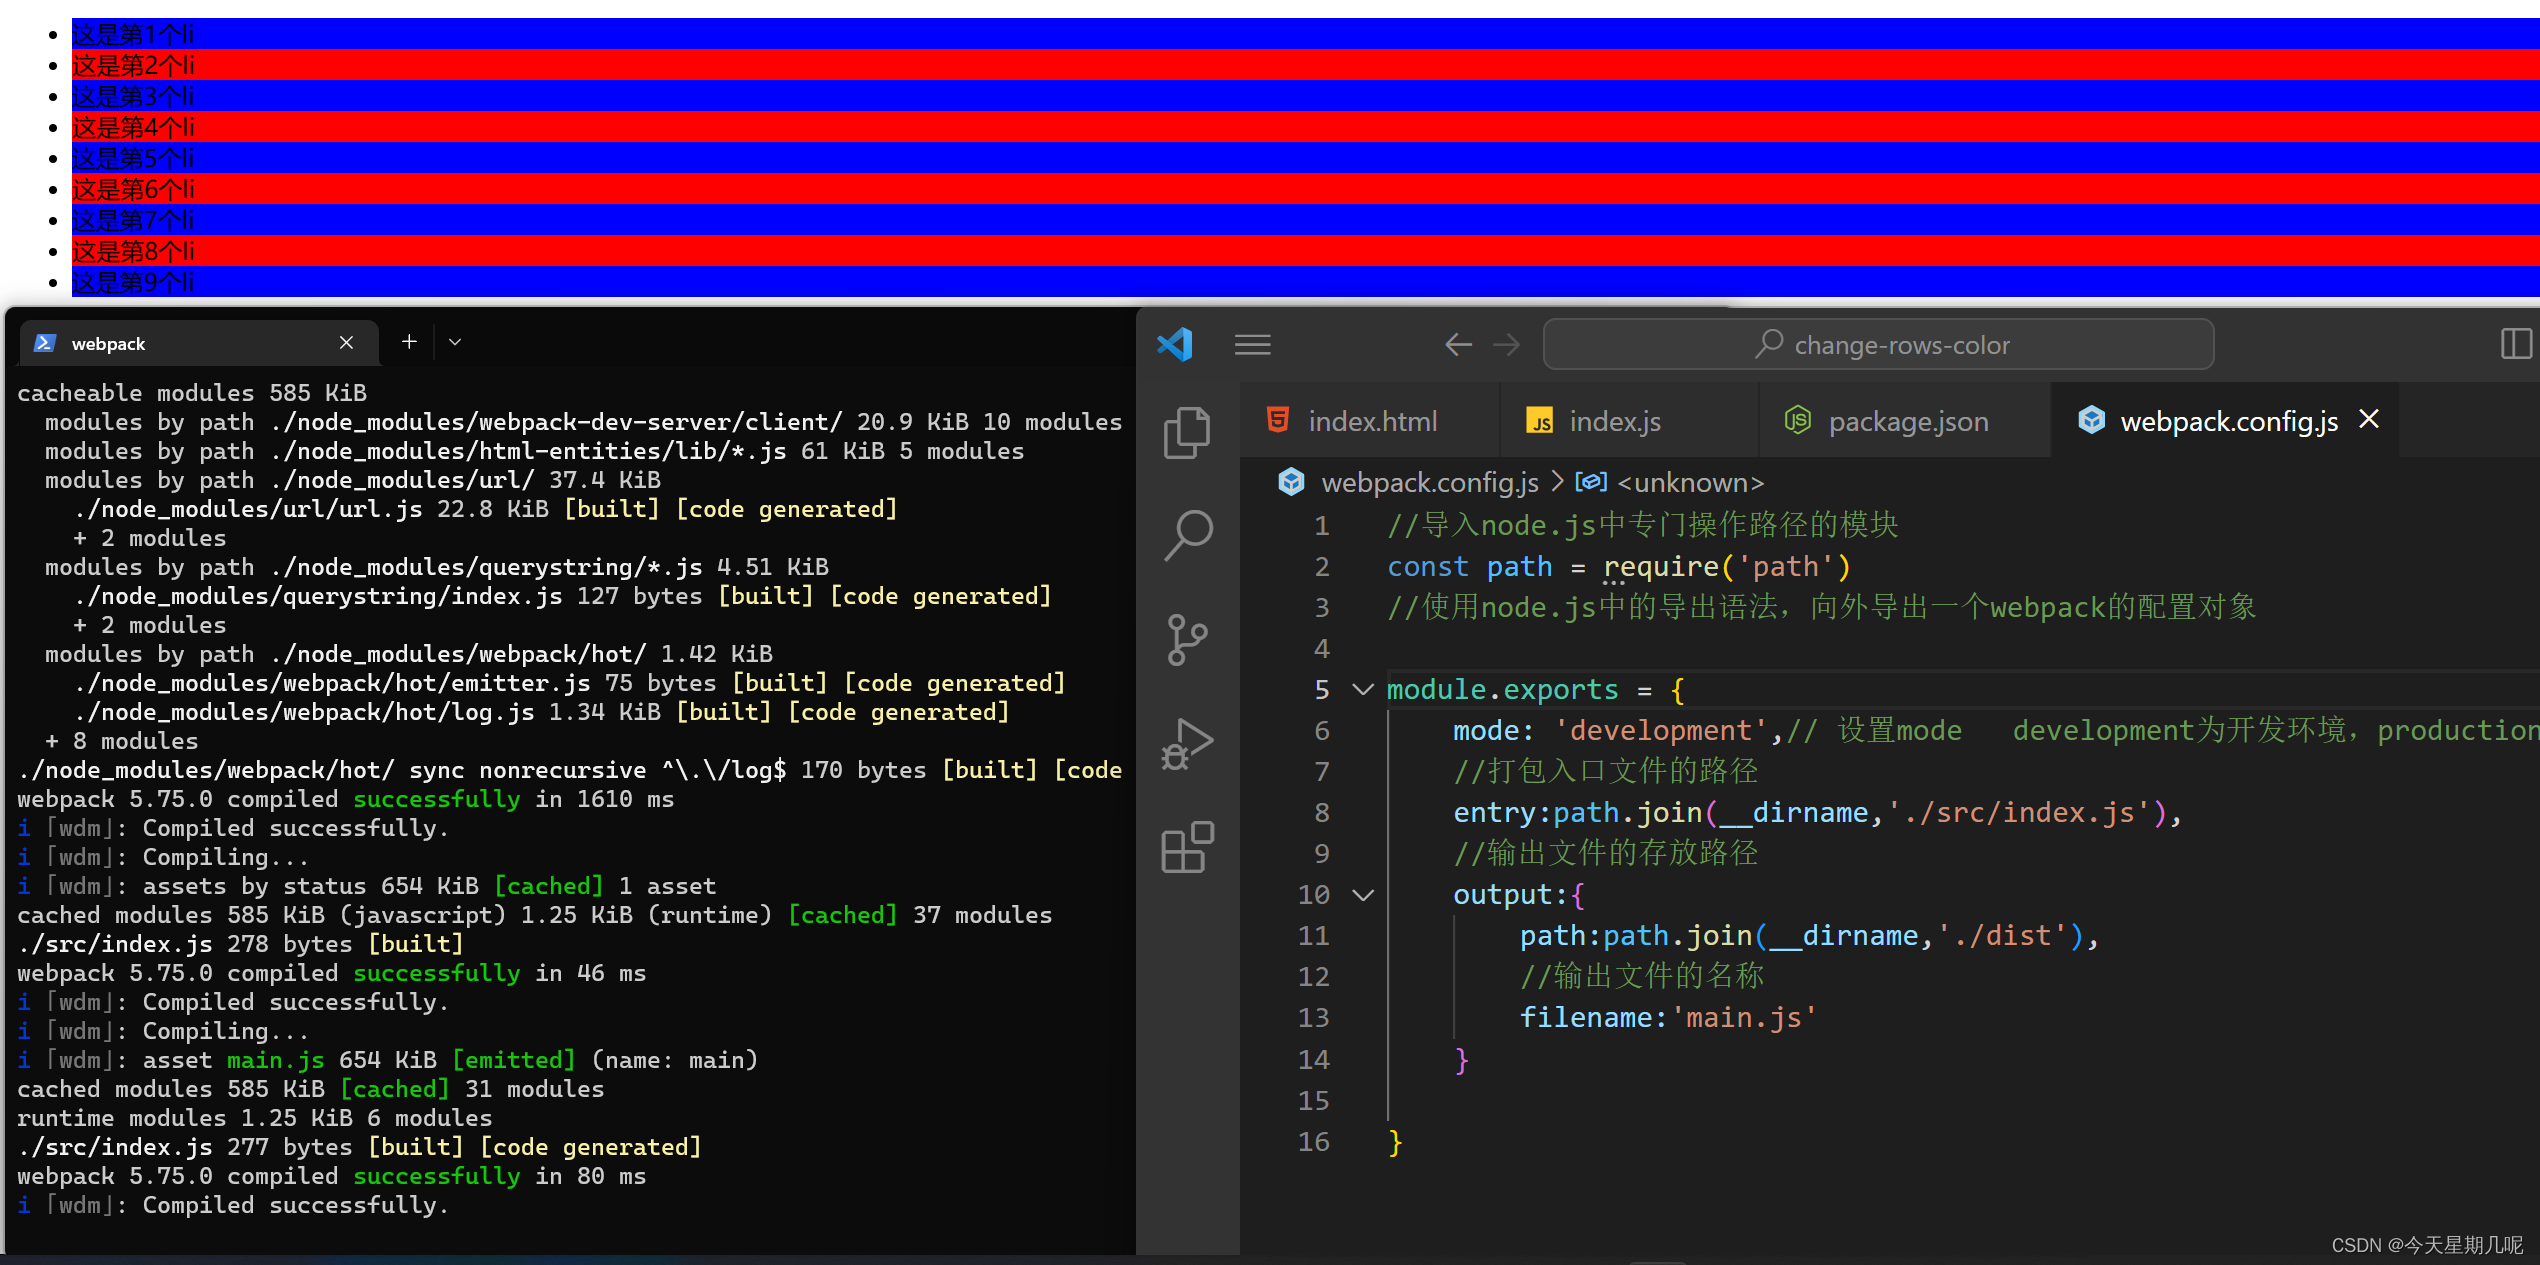
Task: Open the Search view in the activity bar
Action: tap(1187, 536)
